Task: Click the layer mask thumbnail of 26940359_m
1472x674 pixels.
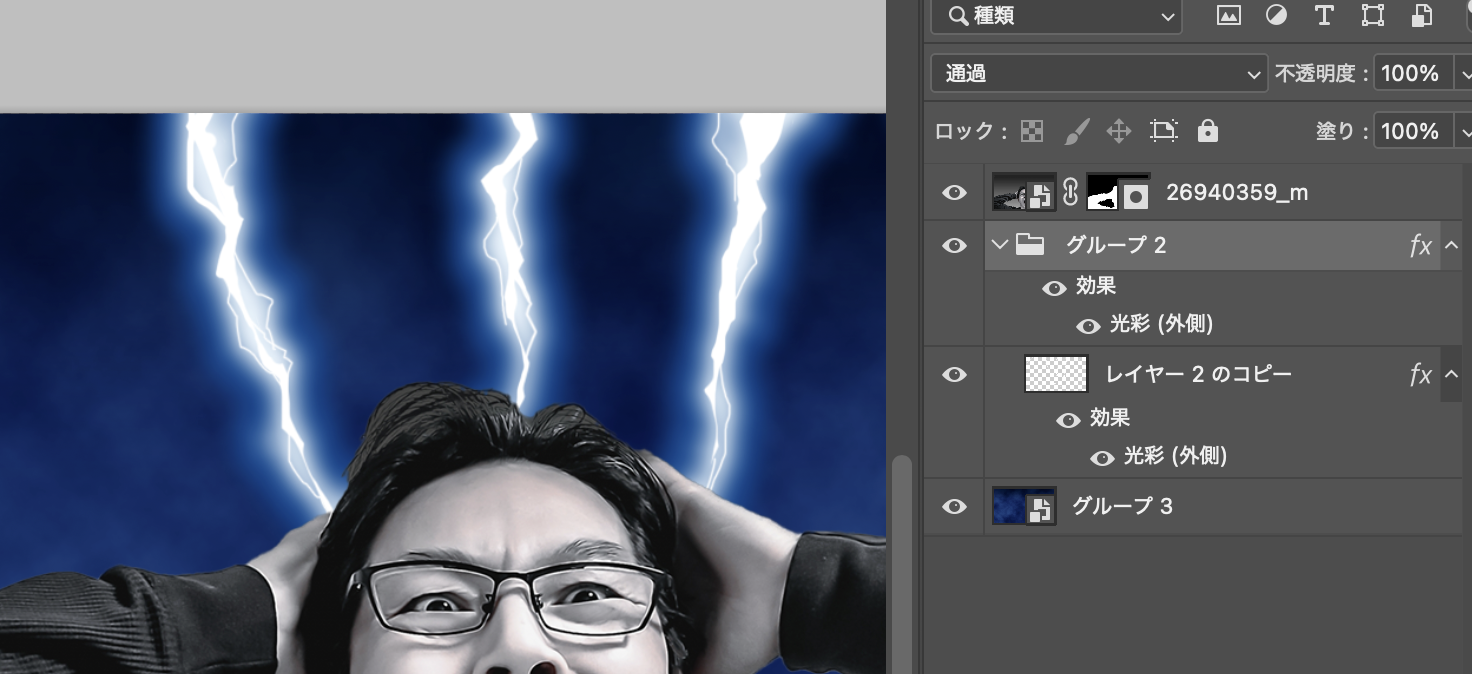Action: click(1117, 192)
